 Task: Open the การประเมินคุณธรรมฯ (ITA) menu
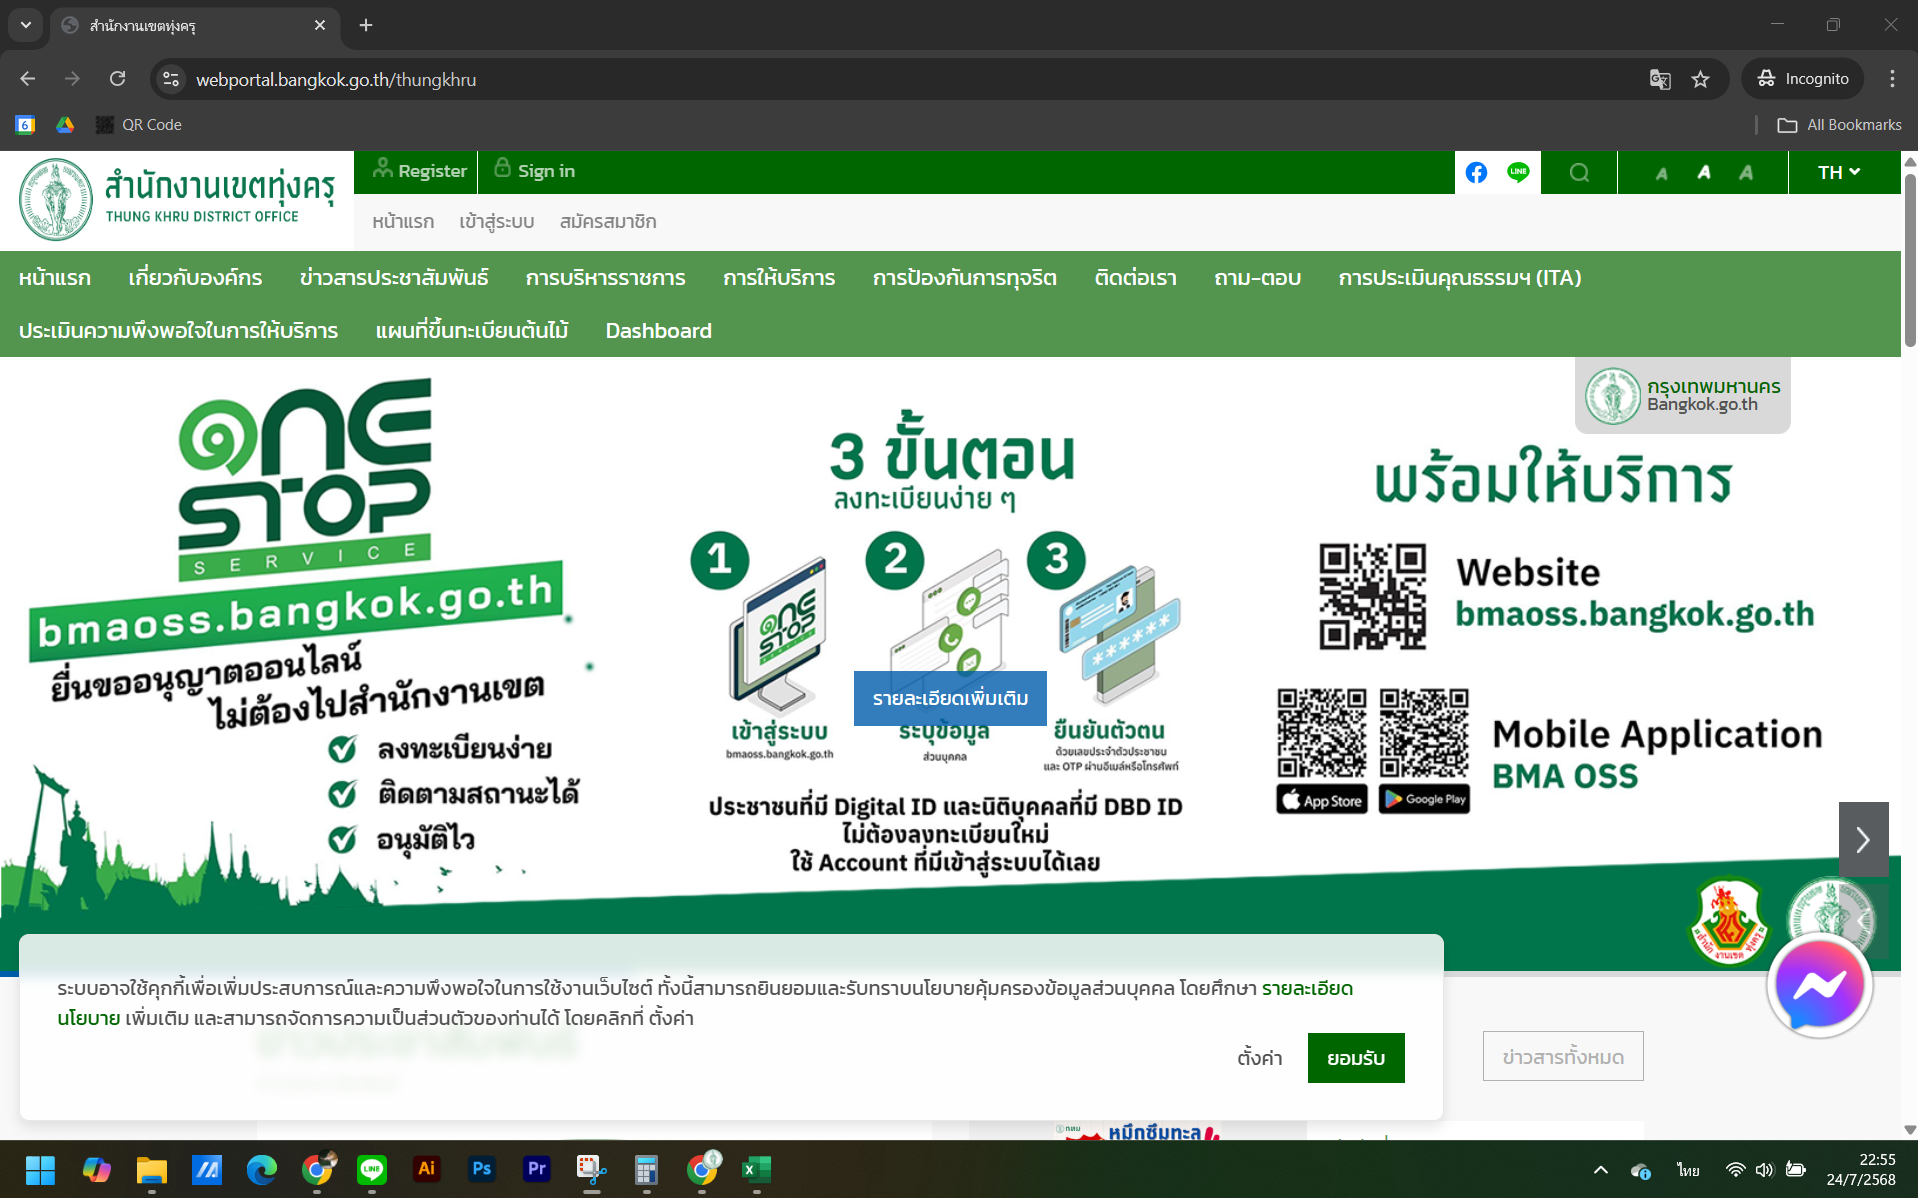click(1460, 278)
